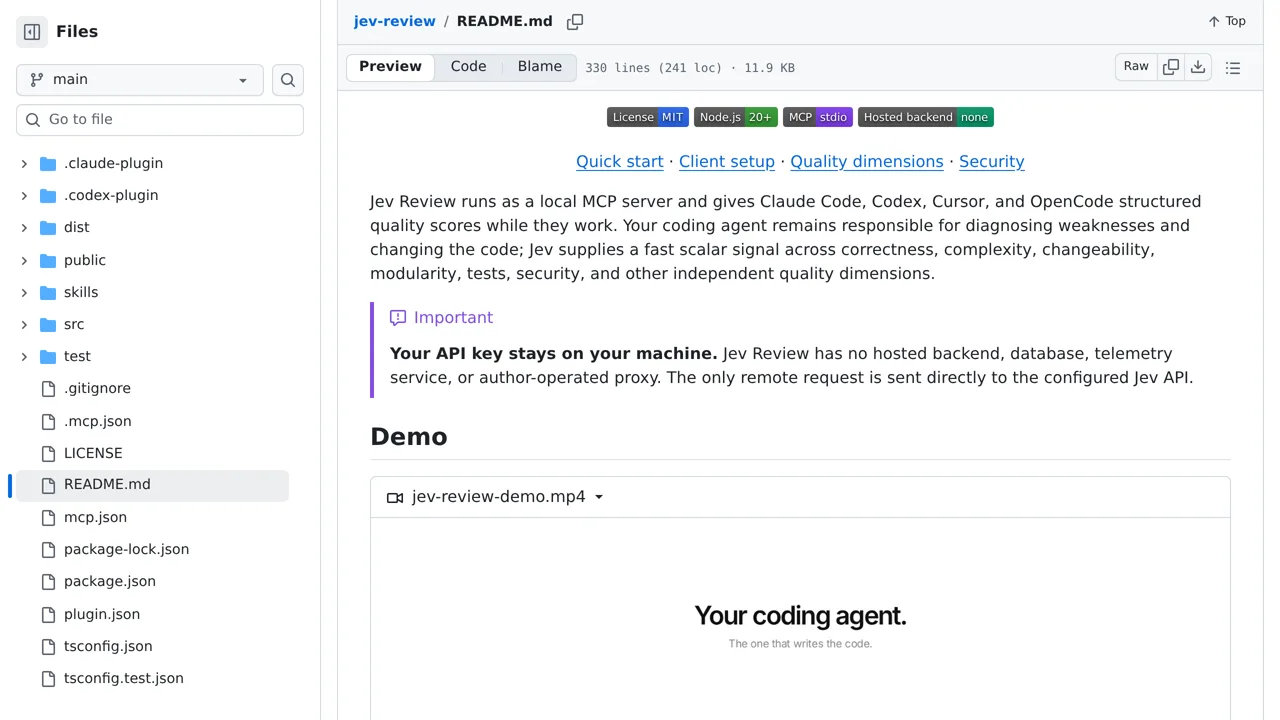Focus the Go to file field
1280x720 pixels.
(160, 120)
